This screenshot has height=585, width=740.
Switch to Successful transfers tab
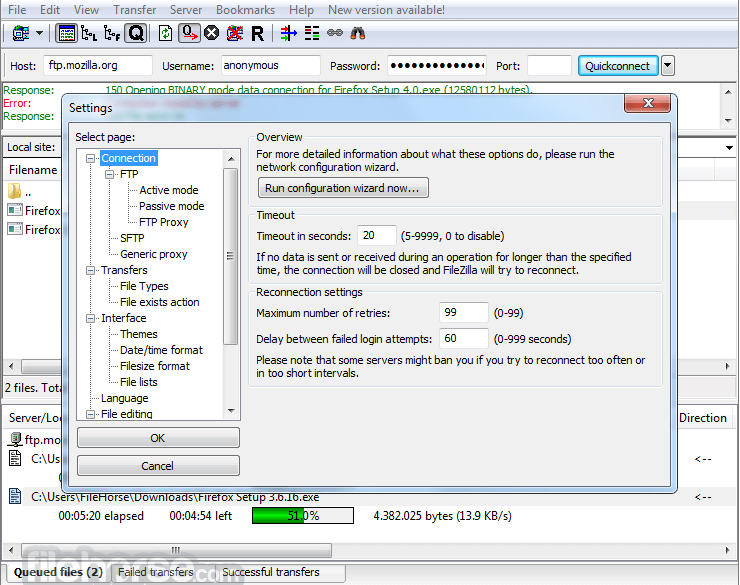271,572
